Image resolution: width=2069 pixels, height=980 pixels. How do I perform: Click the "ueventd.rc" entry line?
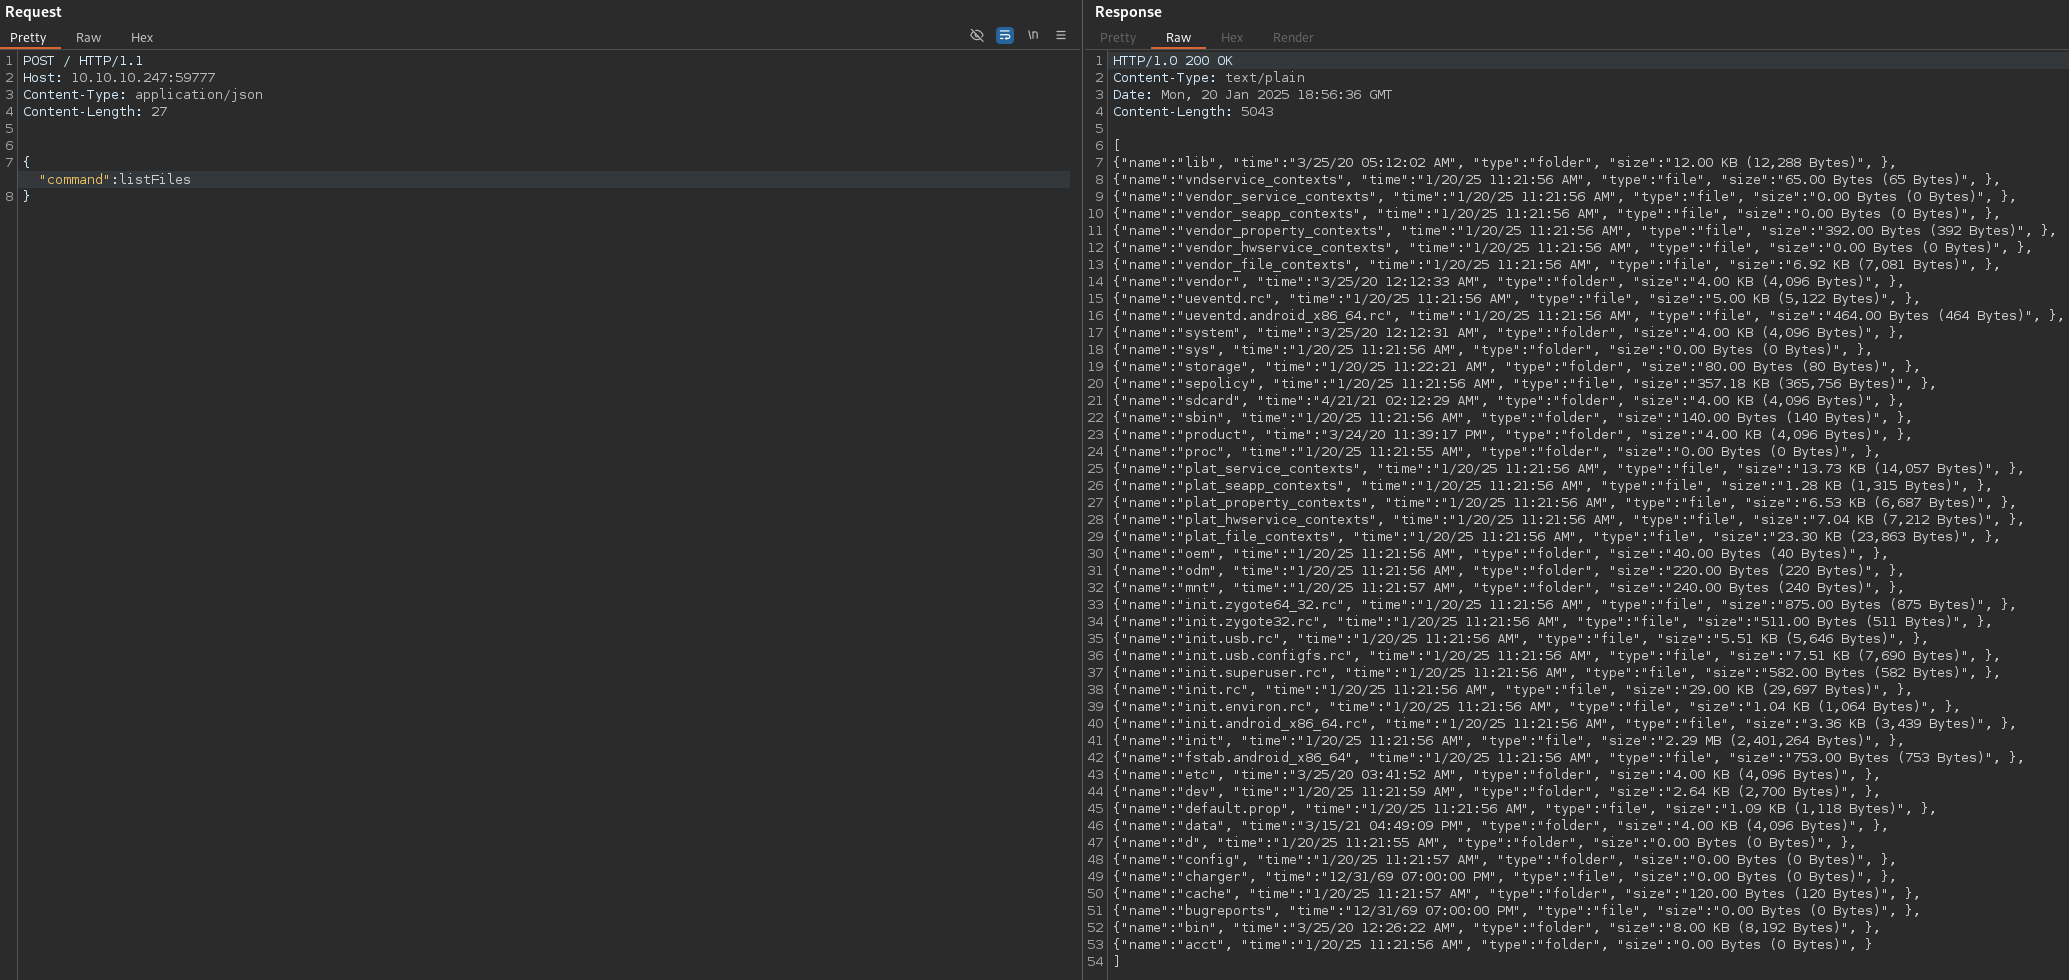[1517, 299]
